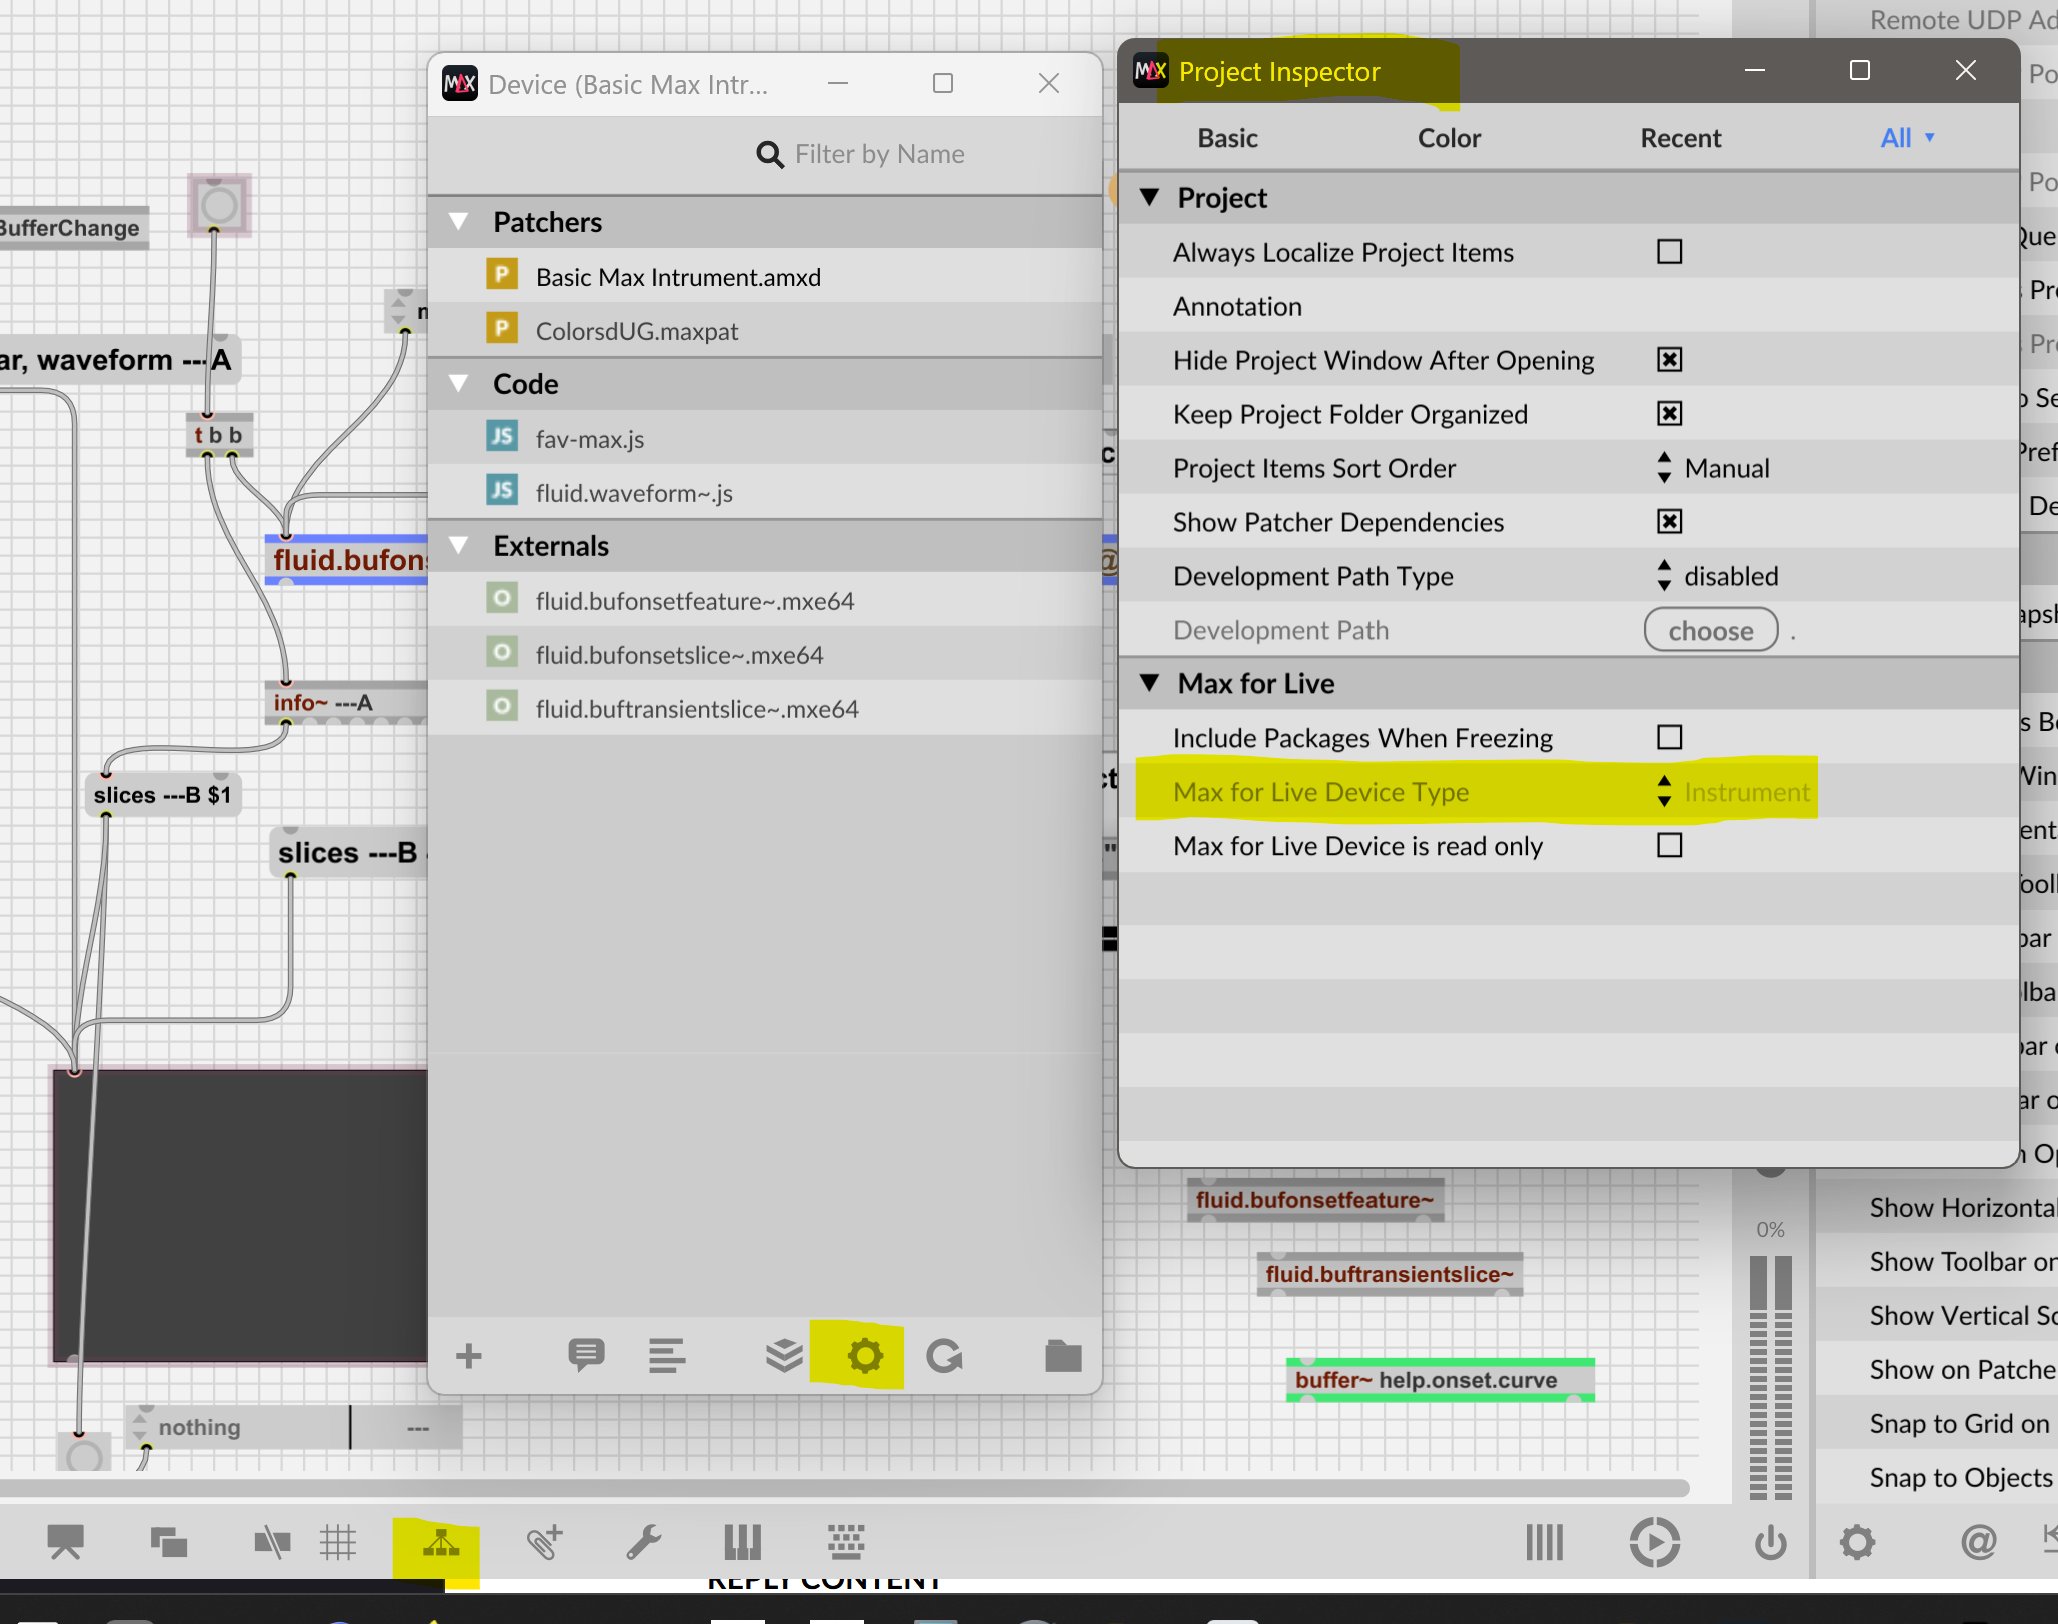Click the dark waveform display in patcher
Viewport: 2058px width, 1624px height.
[x=240, y=1215]
